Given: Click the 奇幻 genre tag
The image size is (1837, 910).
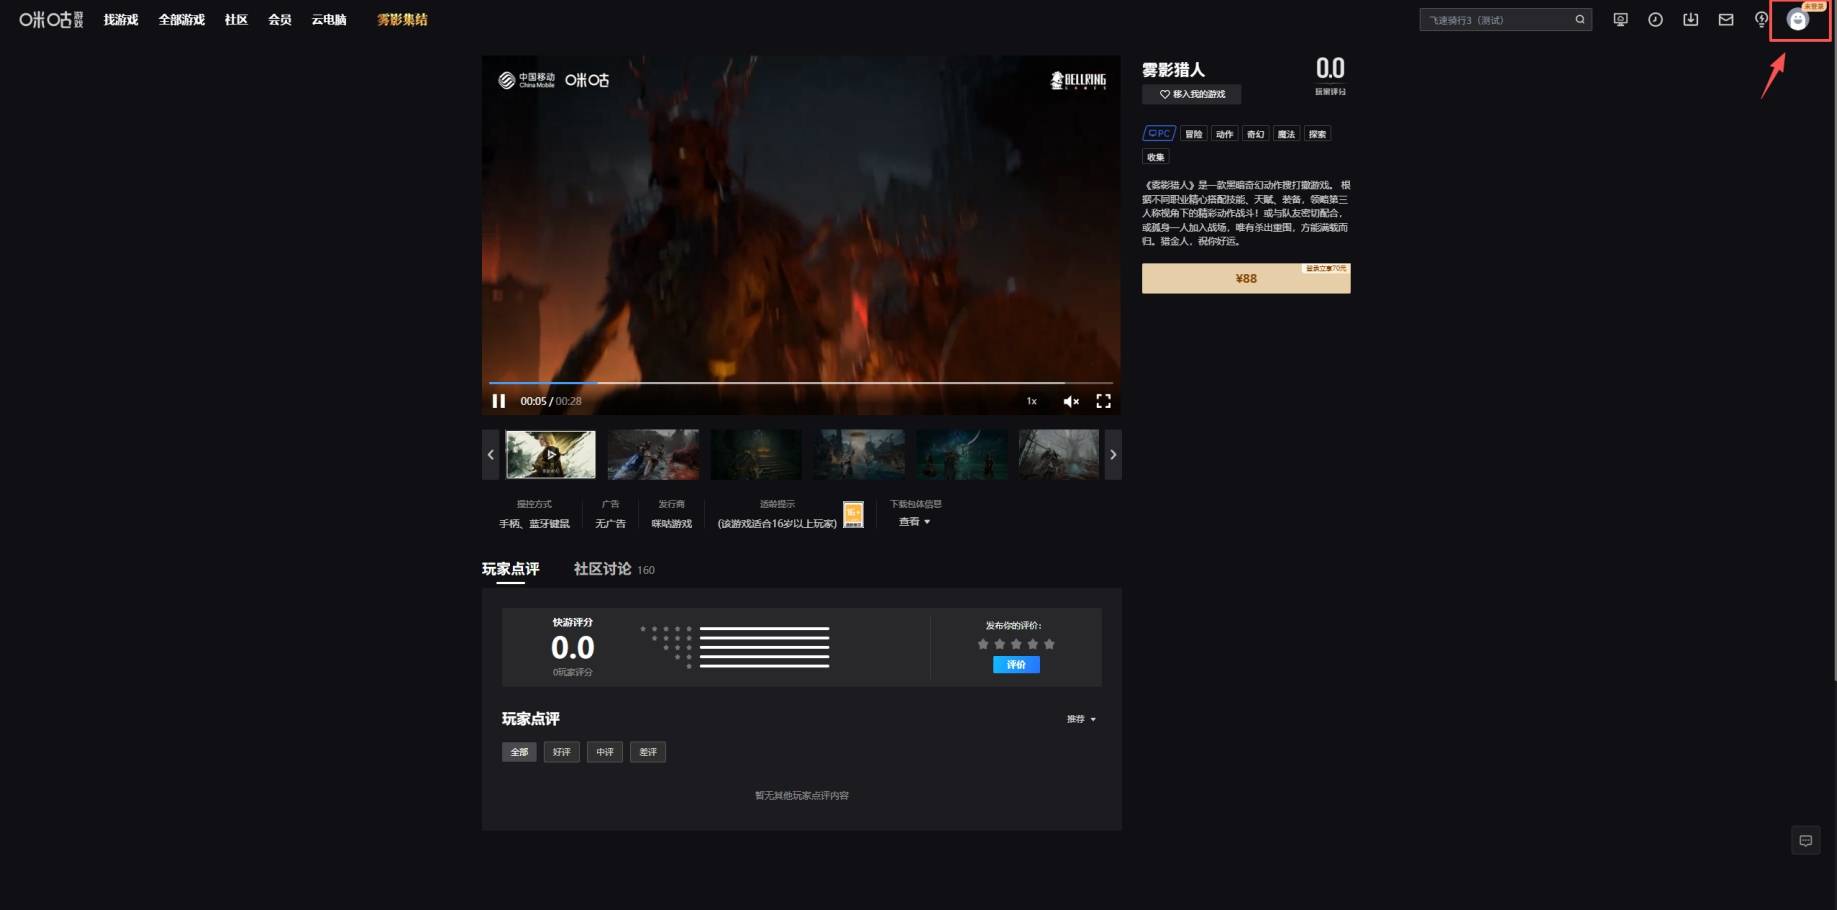Looking at the screenshot, I should (1256, 134).
